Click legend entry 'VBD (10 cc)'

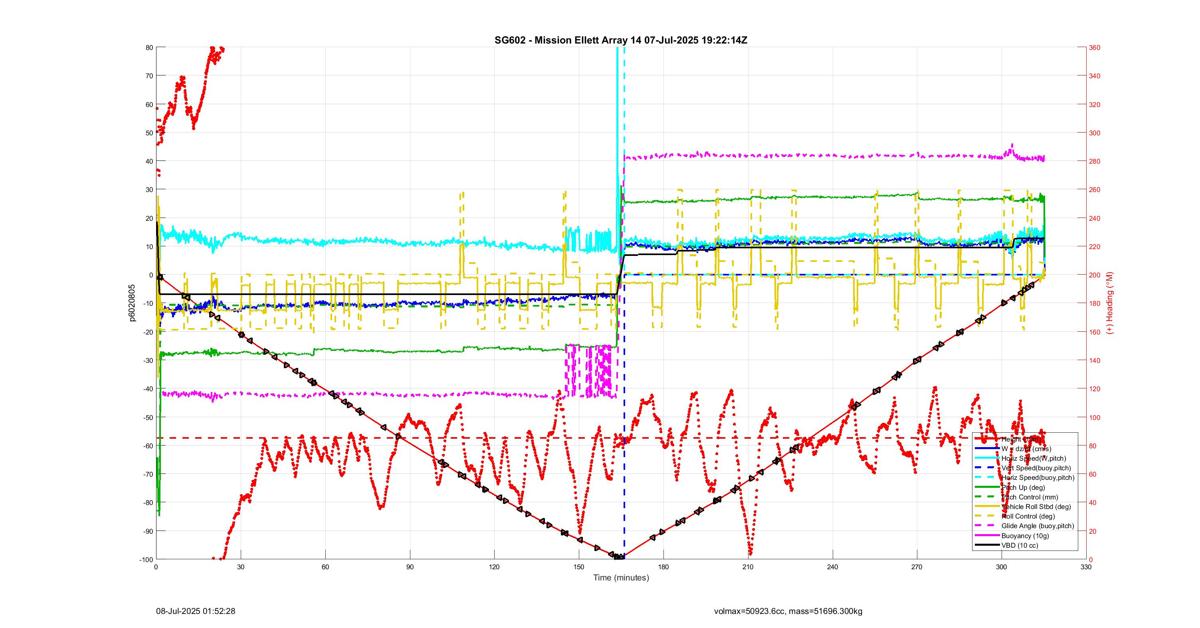(1020, 545)
